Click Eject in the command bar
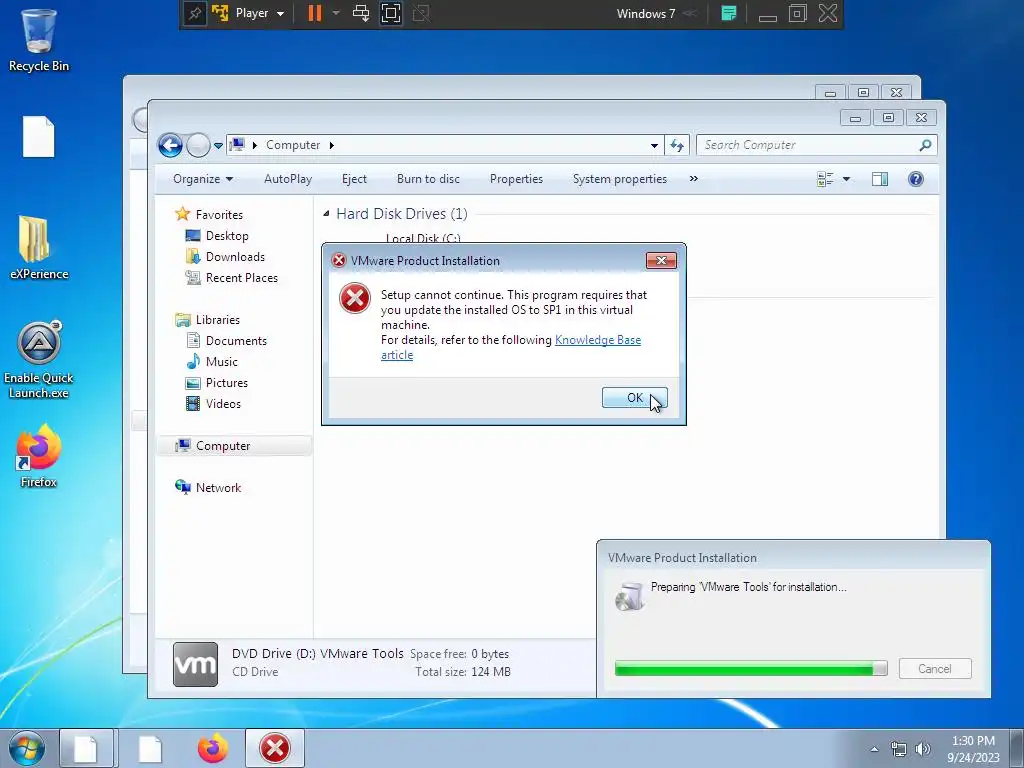The image size is (1024, 768). pos(354,179)
